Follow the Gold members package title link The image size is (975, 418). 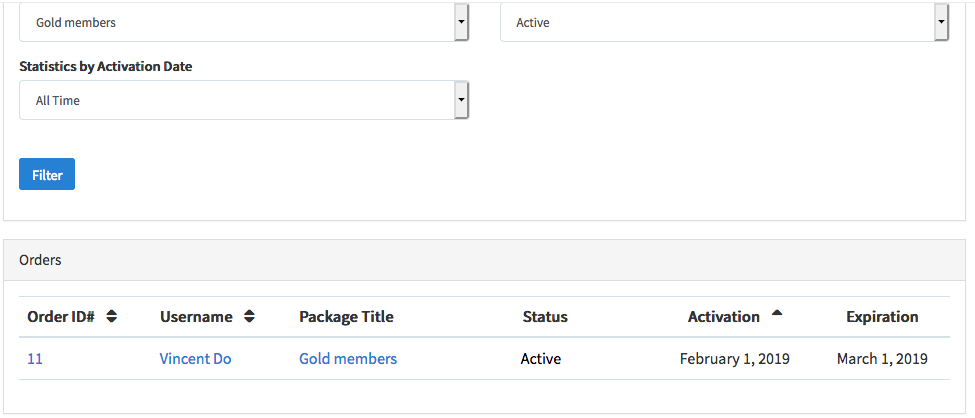point(348,359)
